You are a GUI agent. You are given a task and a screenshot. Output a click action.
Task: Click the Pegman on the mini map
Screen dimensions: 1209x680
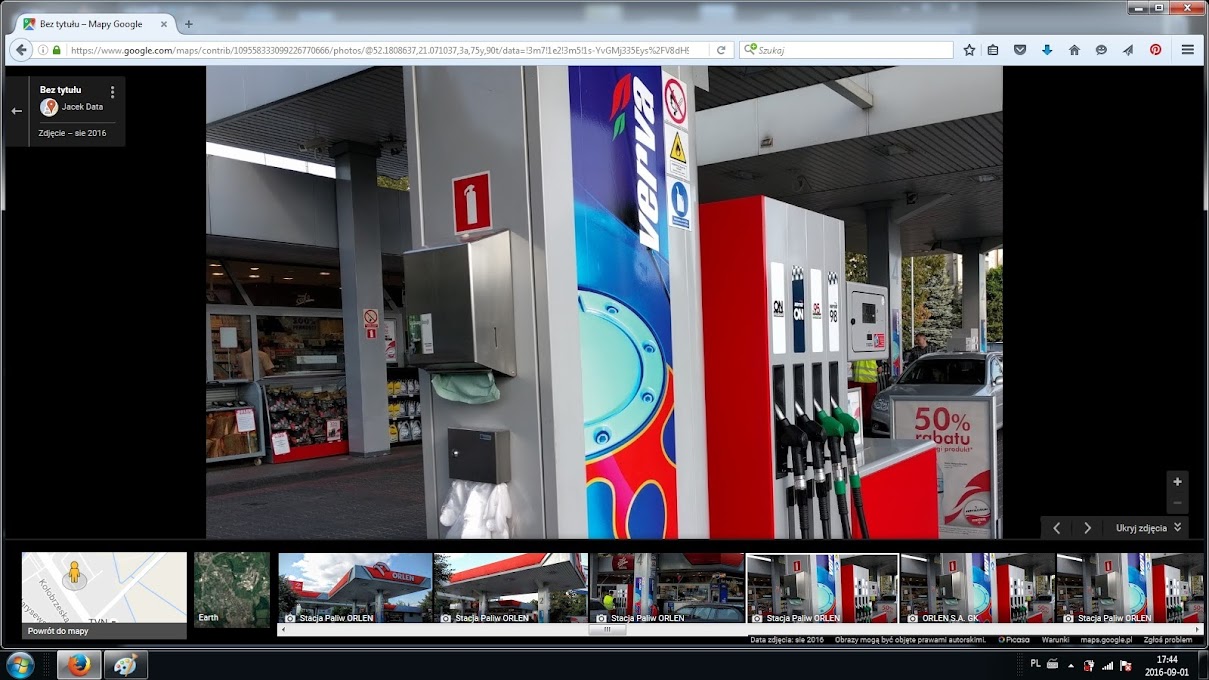point(73,573)
